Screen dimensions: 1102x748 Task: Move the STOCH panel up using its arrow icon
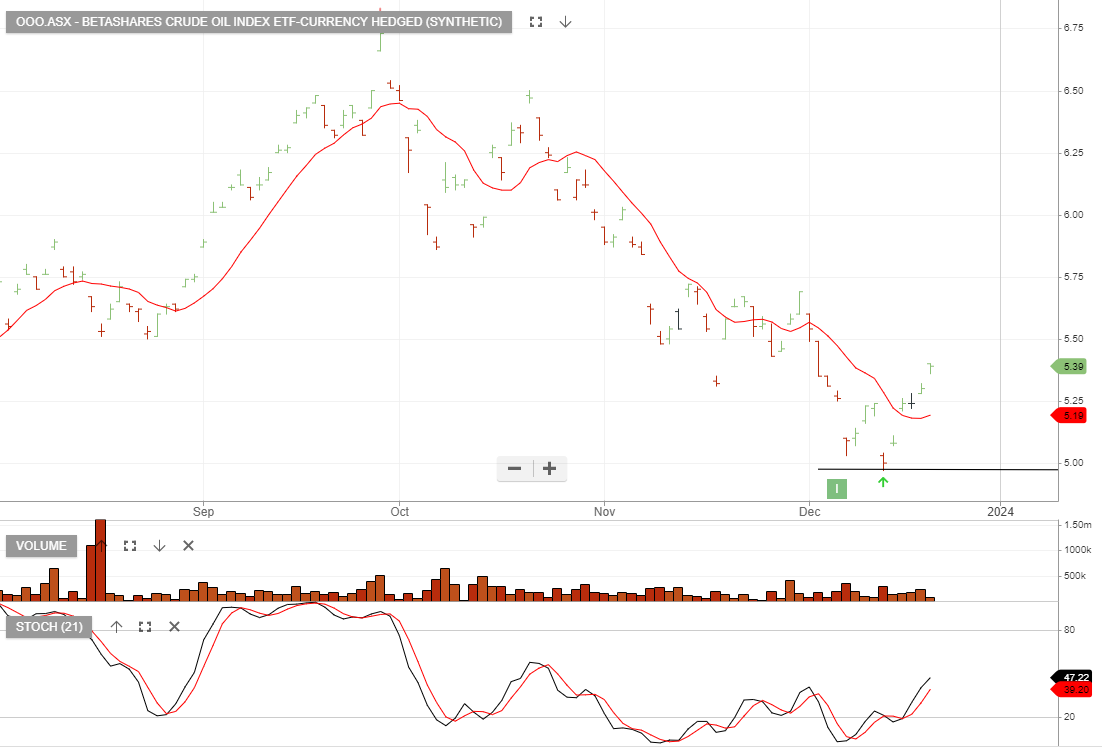click(116, 626)
